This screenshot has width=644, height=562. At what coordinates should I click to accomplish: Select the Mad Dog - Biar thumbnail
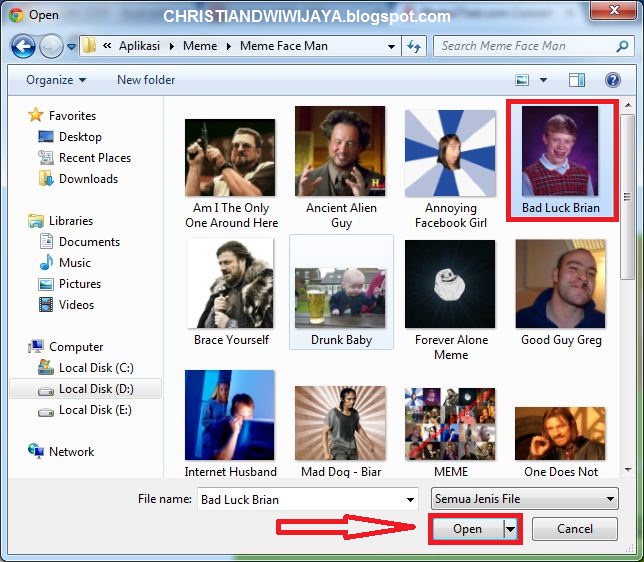tap(340, 423)
